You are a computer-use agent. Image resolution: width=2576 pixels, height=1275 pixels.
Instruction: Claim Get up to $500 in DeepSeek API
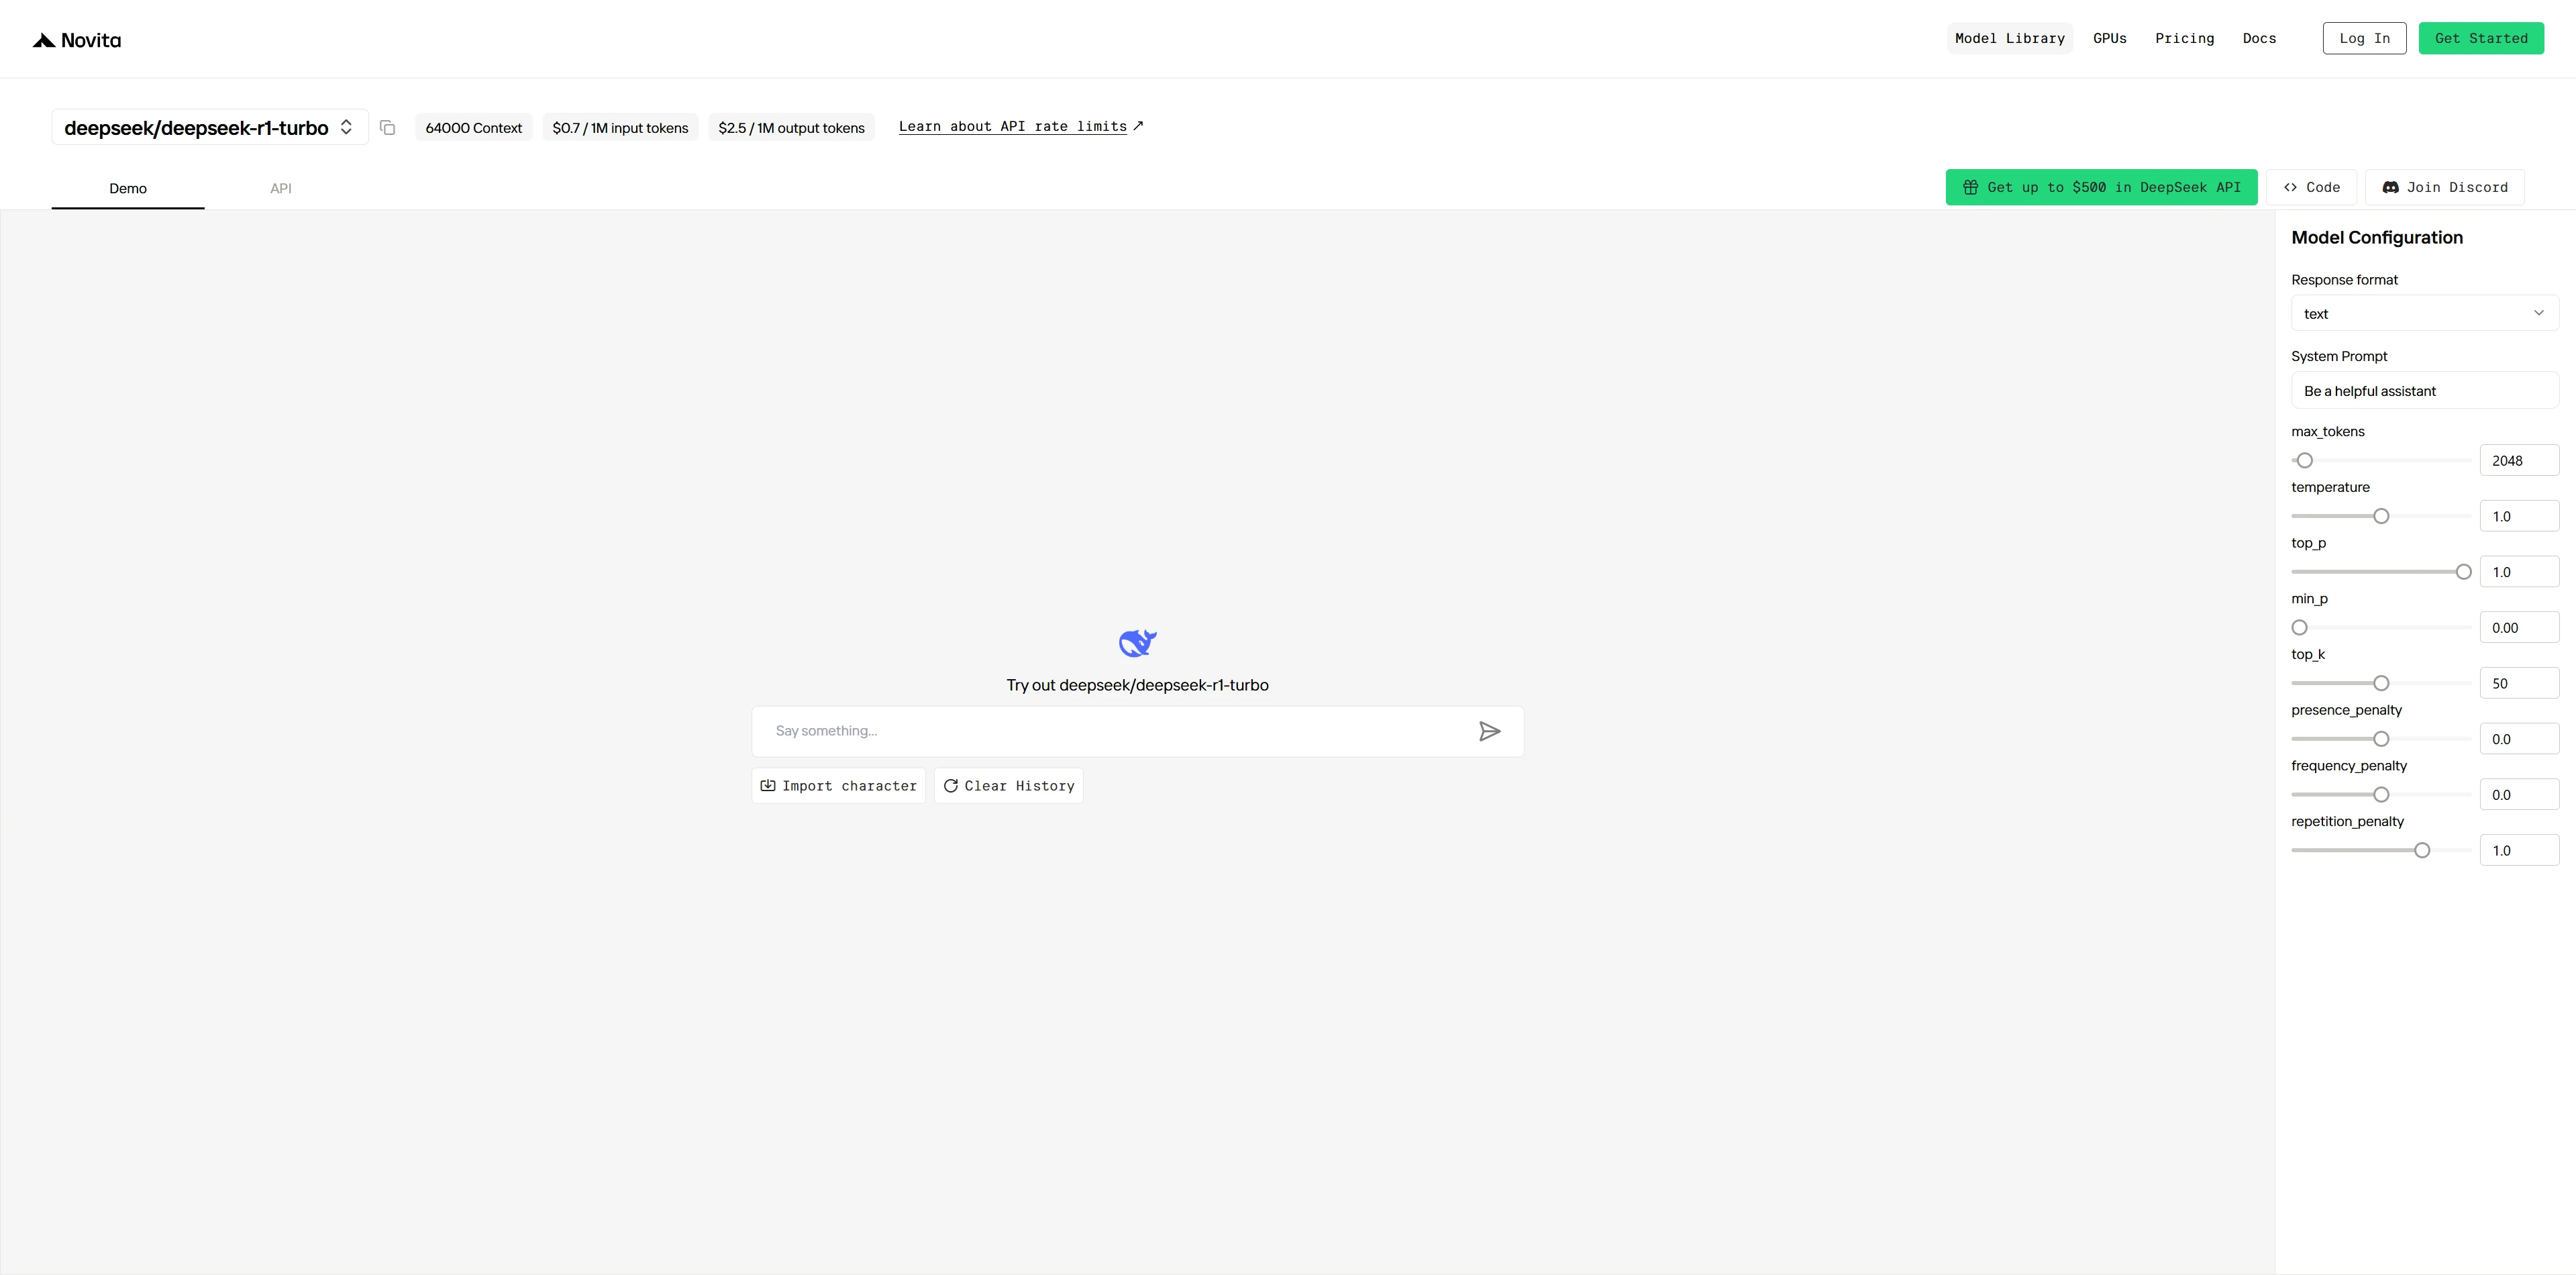pos(2101,187)
